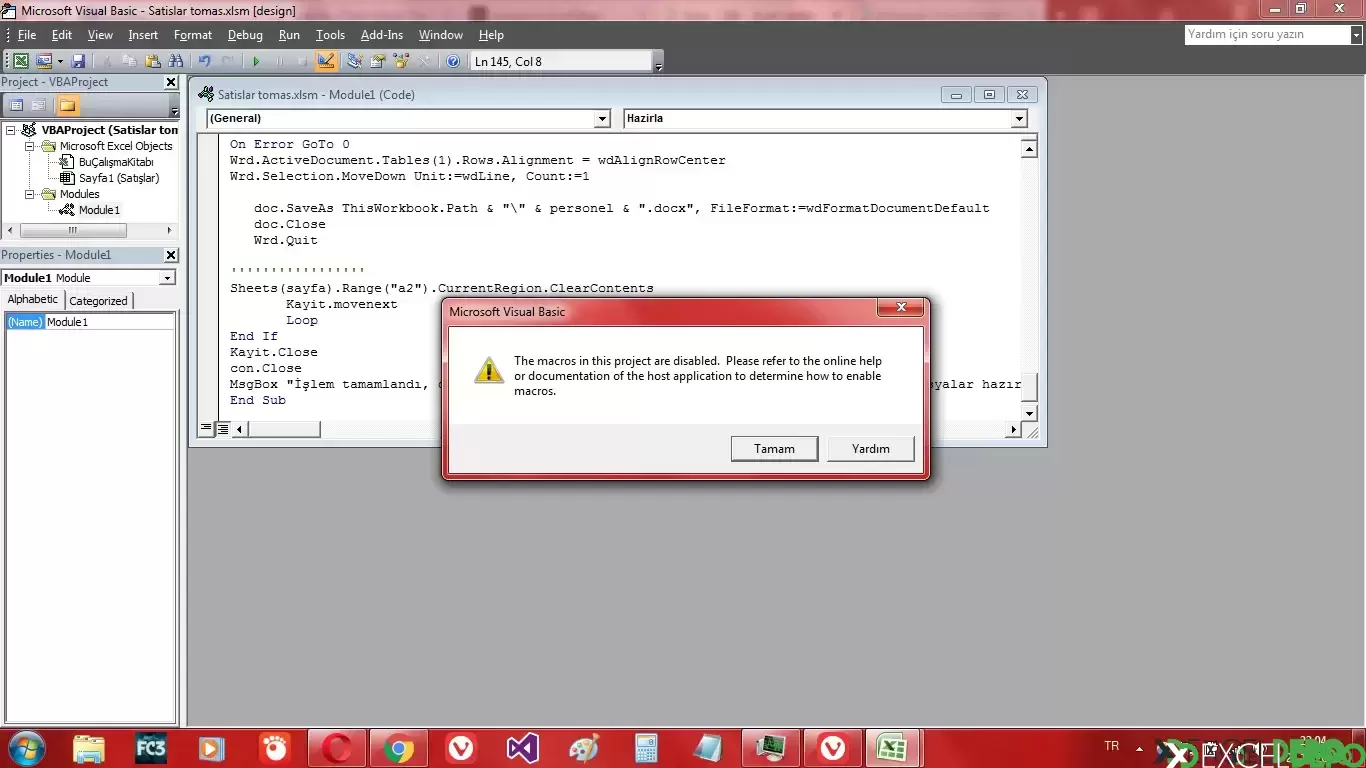
Task: Switch to the Alphabetic tab
Action: coord(33,299)
